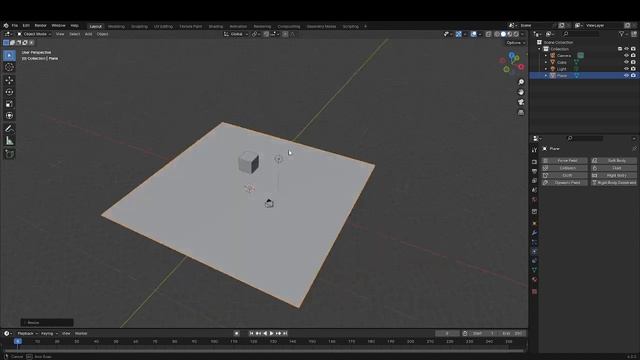The width and height of the screenshot is (640, 360).
Task: Open the Keying dropdown in timeline
Action: click(49, 333)
